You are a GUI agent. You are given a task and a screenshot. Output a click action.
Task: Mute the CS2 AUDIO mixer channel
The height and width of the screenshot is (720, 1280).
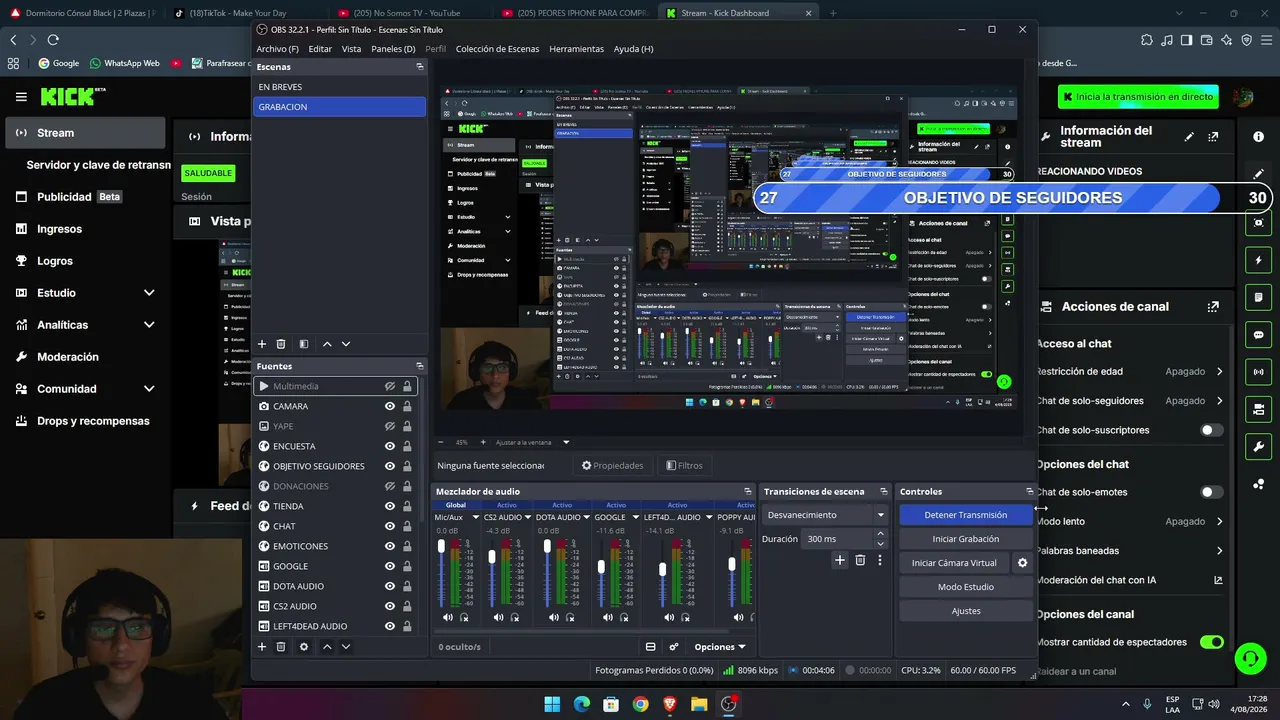click(498, 617)
